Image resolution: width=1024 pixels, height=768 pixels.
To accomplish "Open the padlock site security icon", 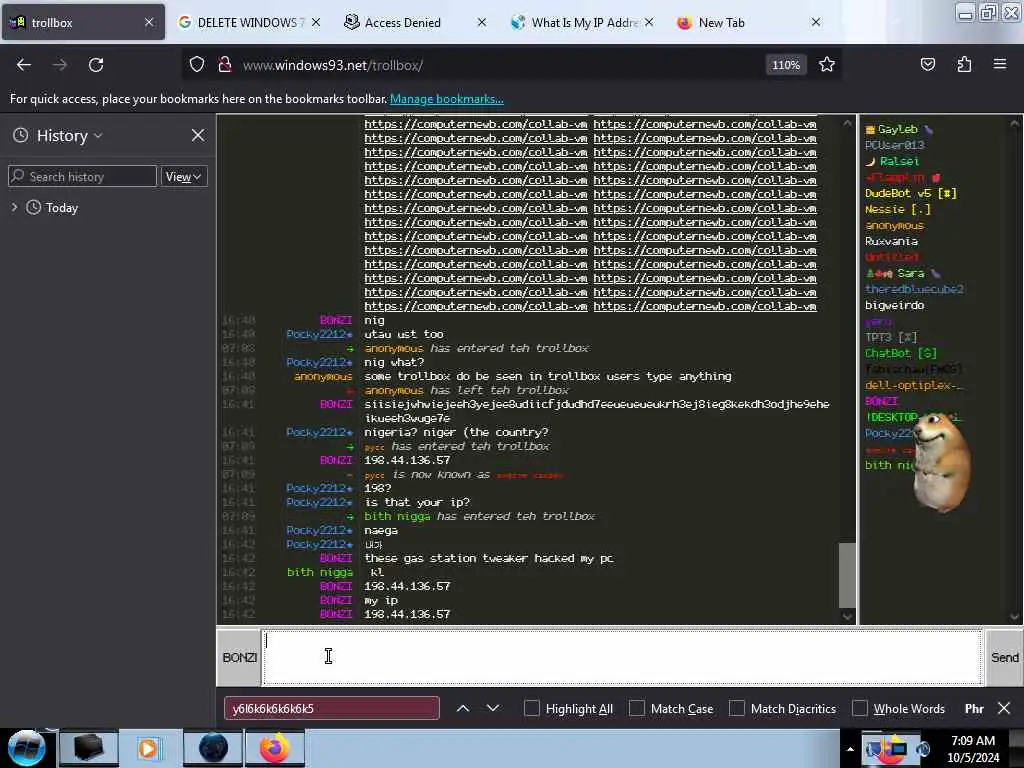I will pyautogui.click(x=225, y=65).
